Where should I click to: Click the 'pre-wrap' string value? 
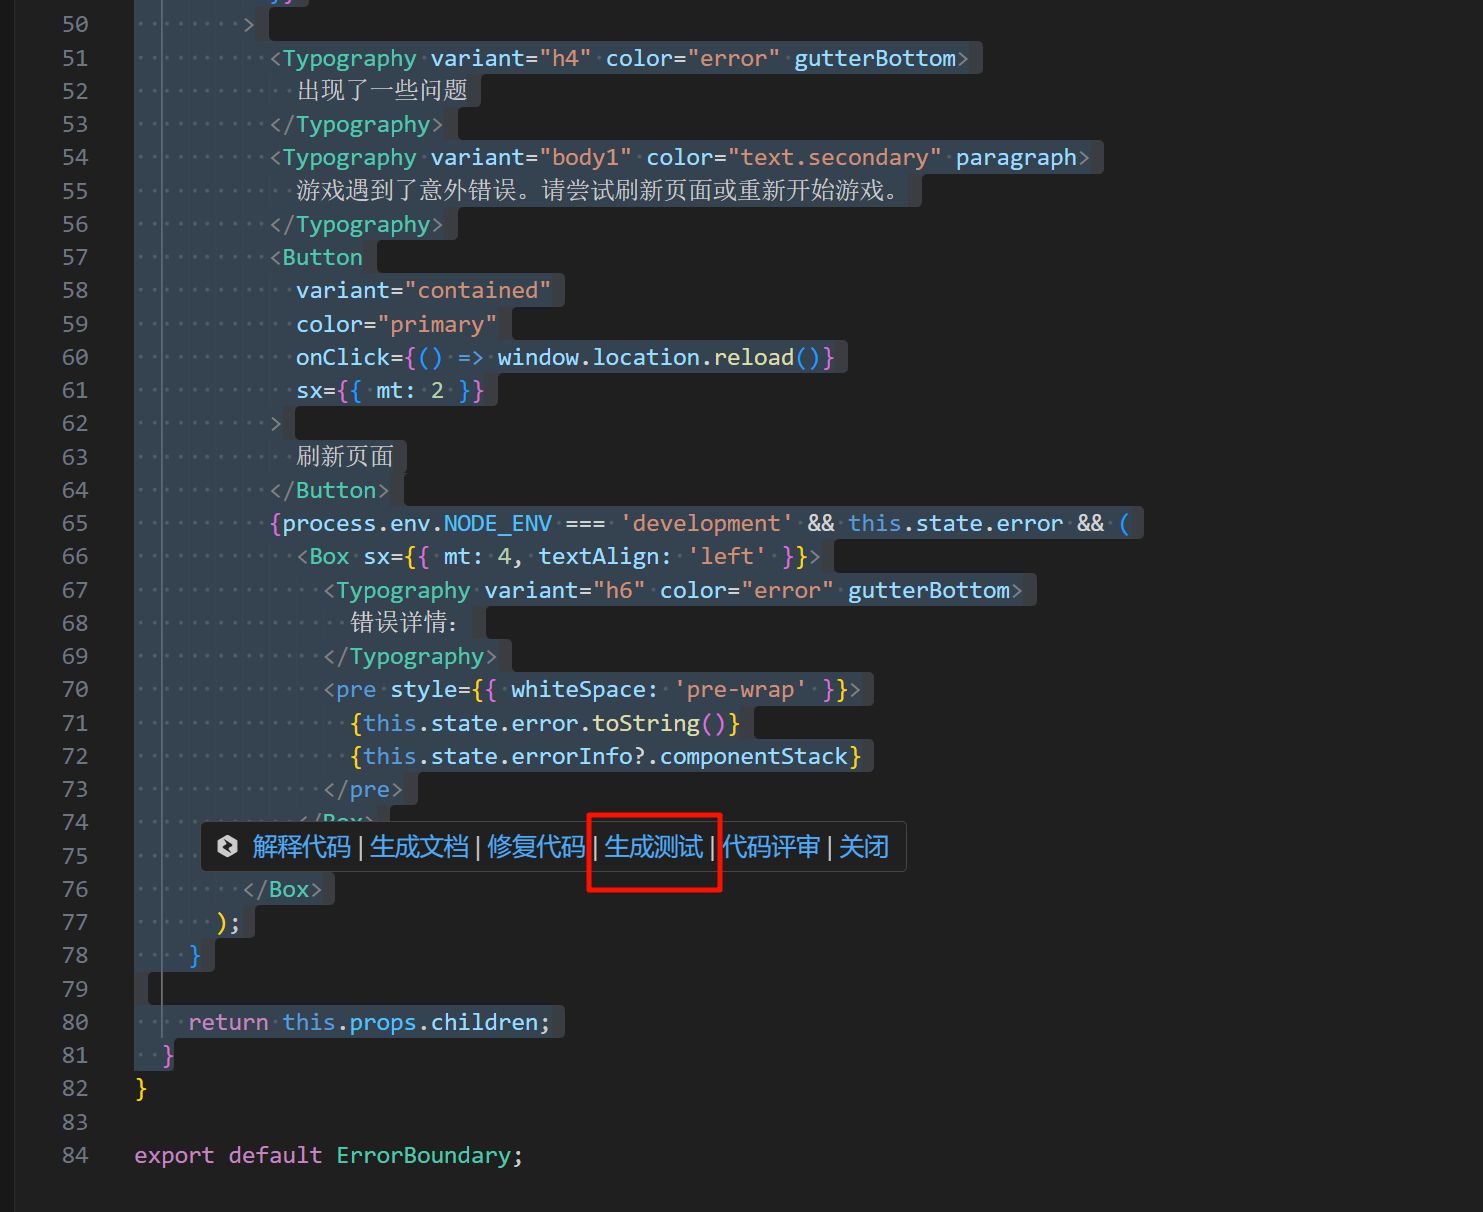pos(740,689)
